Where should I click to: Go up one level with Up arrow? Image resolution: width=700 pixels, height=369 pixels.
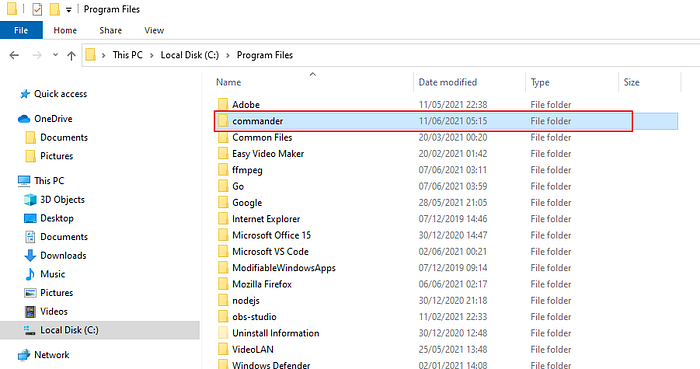[71, 55]
